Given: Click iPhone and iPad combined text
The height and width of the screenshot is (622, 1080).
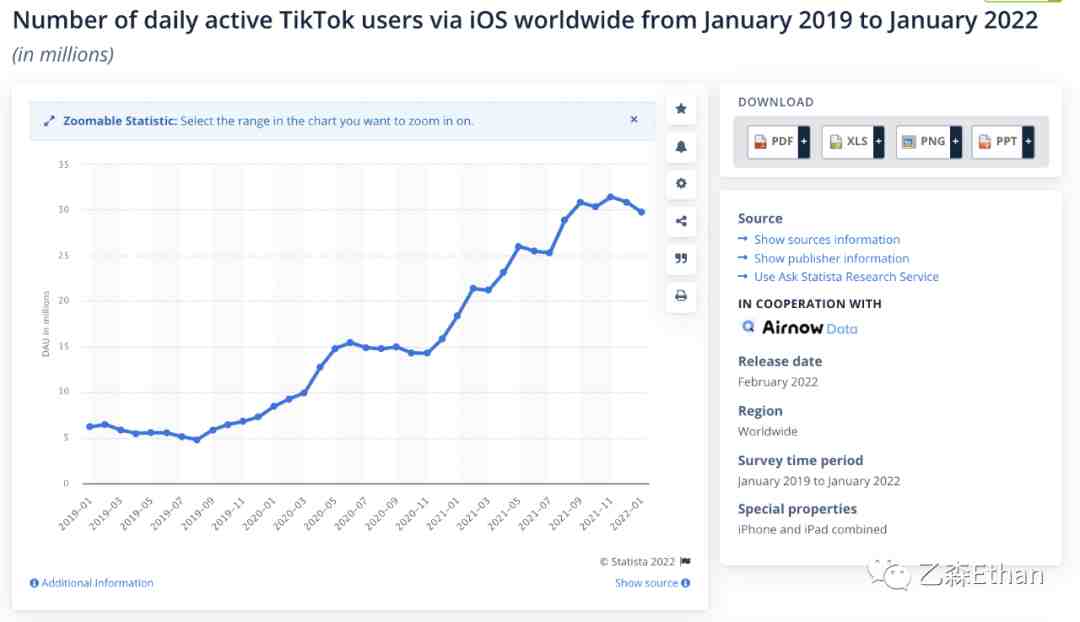Looking at the screenshot, I should point(812,529).
